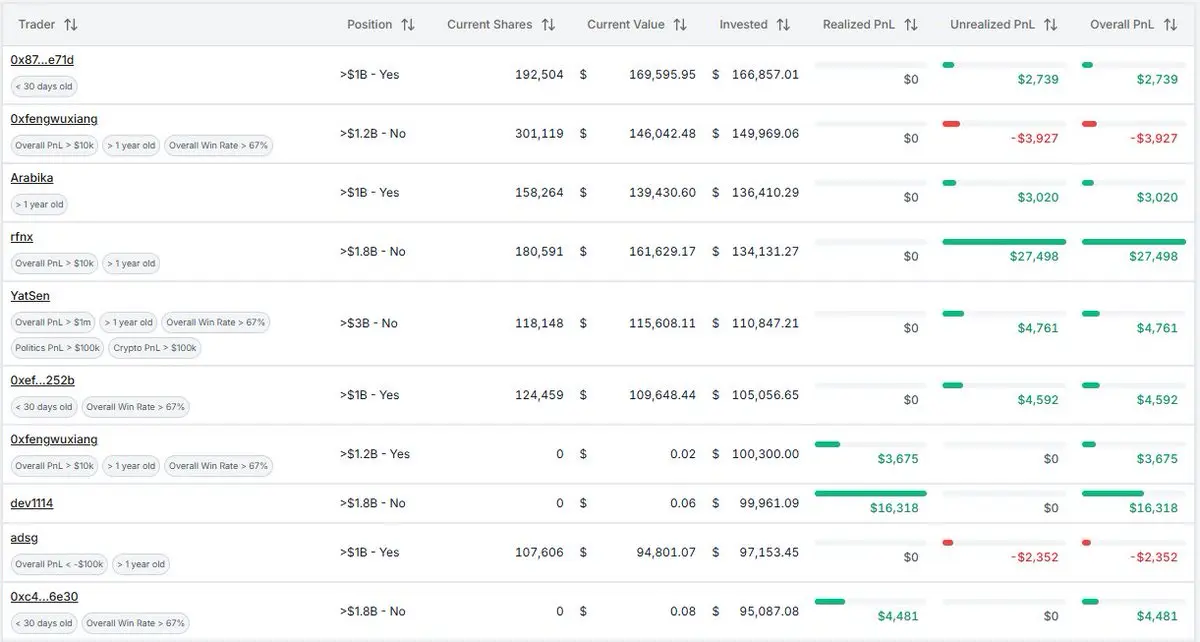Viewport: 1200px width, 642px height.
Task: Click shares value 107,606
Action: tap(539, 552)
